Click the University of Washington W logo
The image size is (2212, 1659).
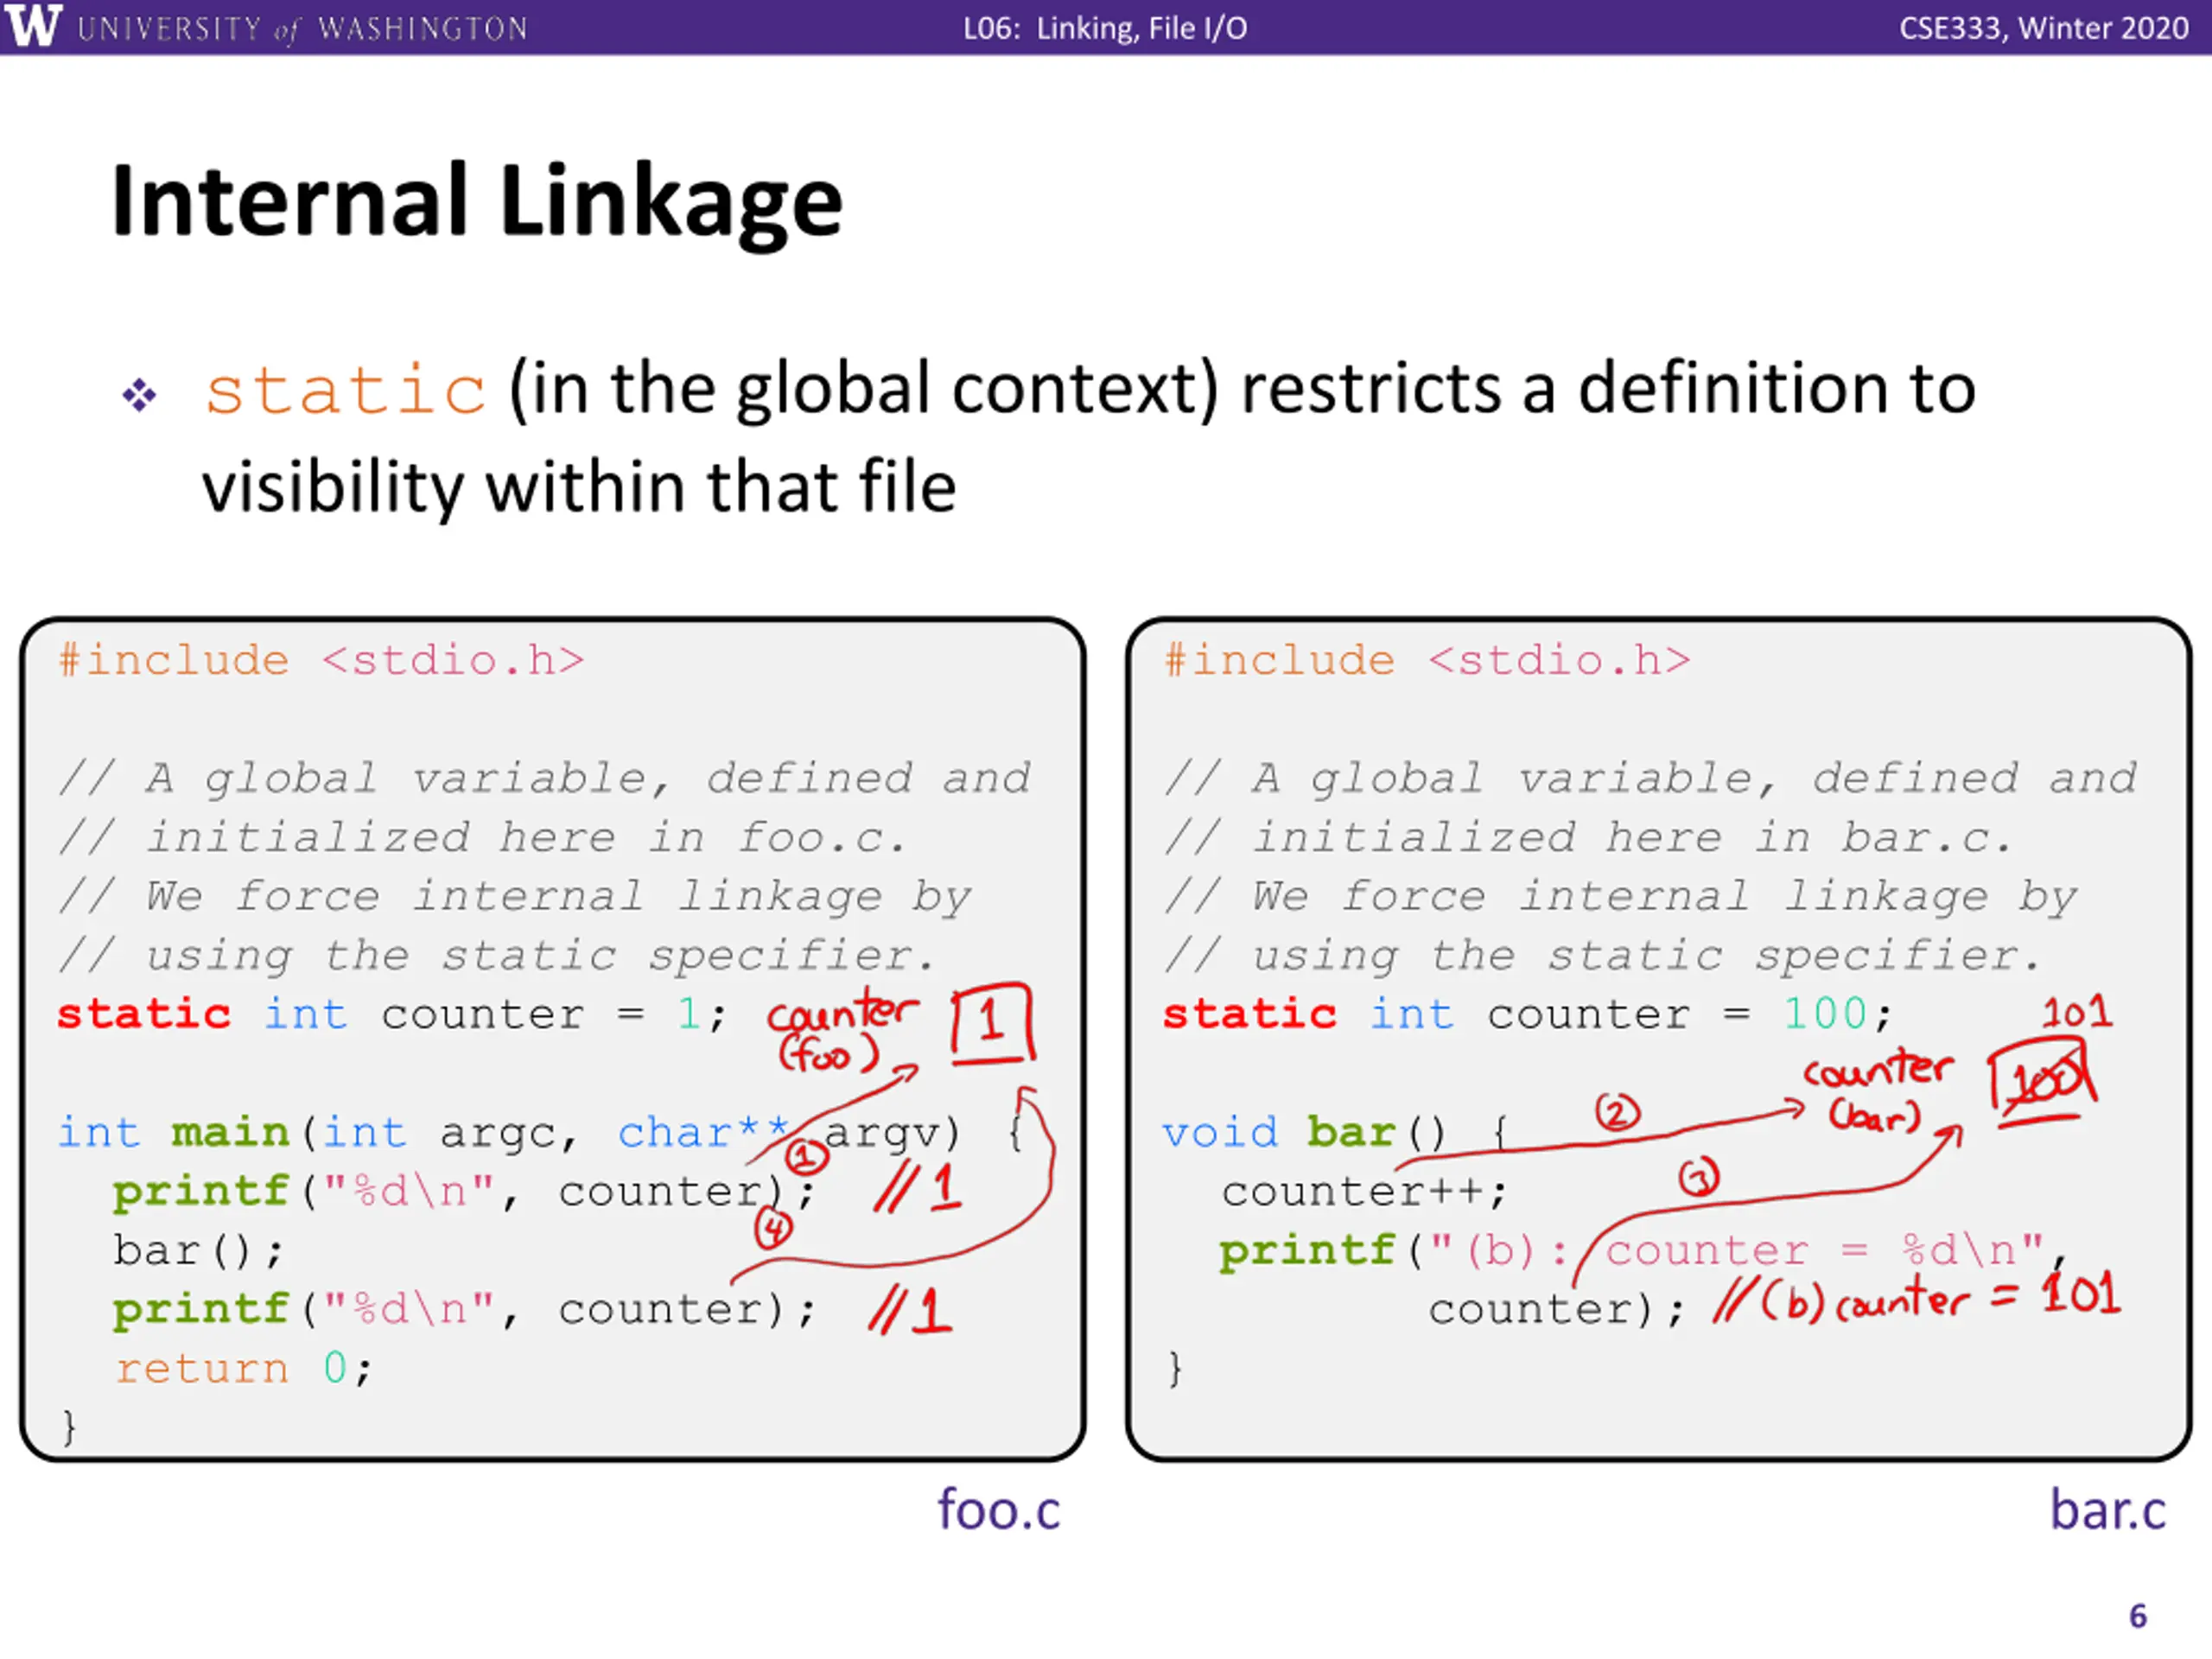(33, 26)
